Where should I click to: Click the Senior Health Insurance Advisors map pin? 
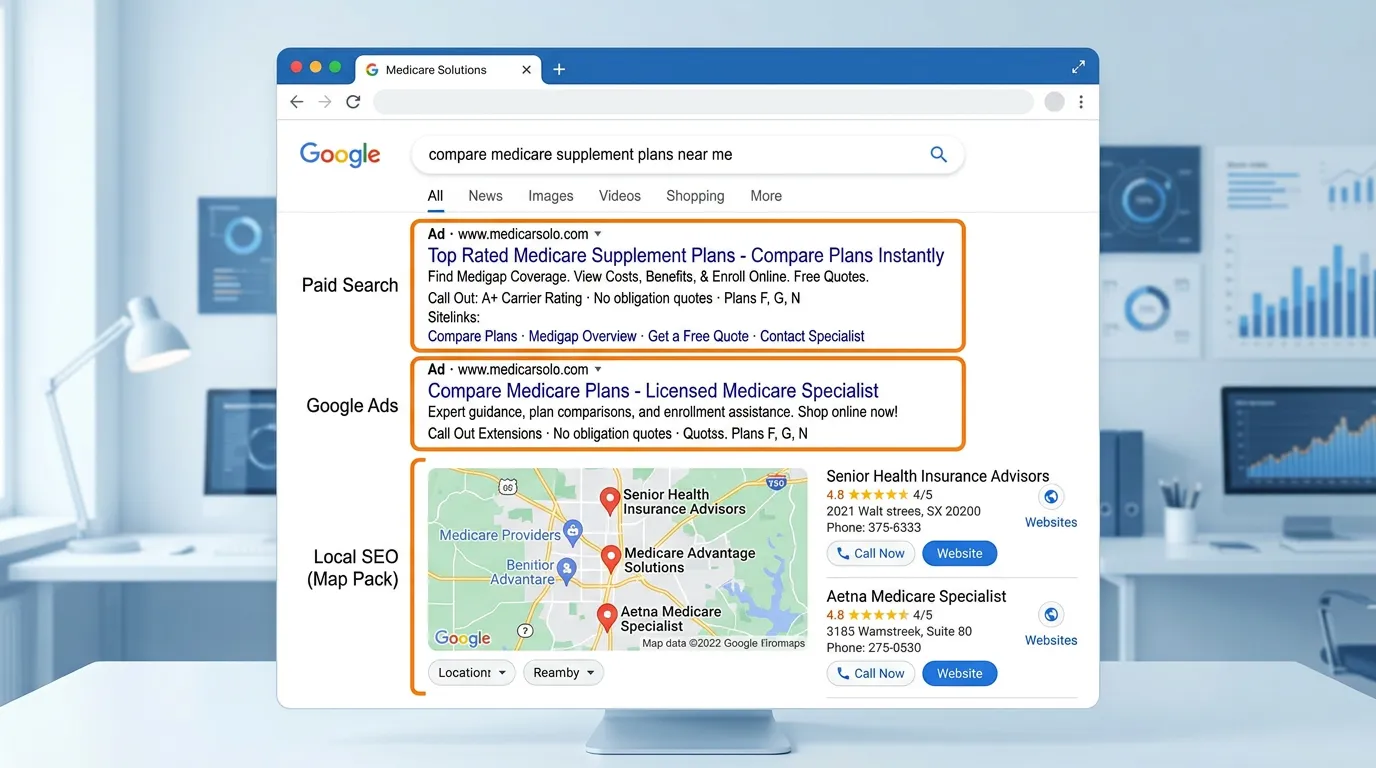coord(609,501)
